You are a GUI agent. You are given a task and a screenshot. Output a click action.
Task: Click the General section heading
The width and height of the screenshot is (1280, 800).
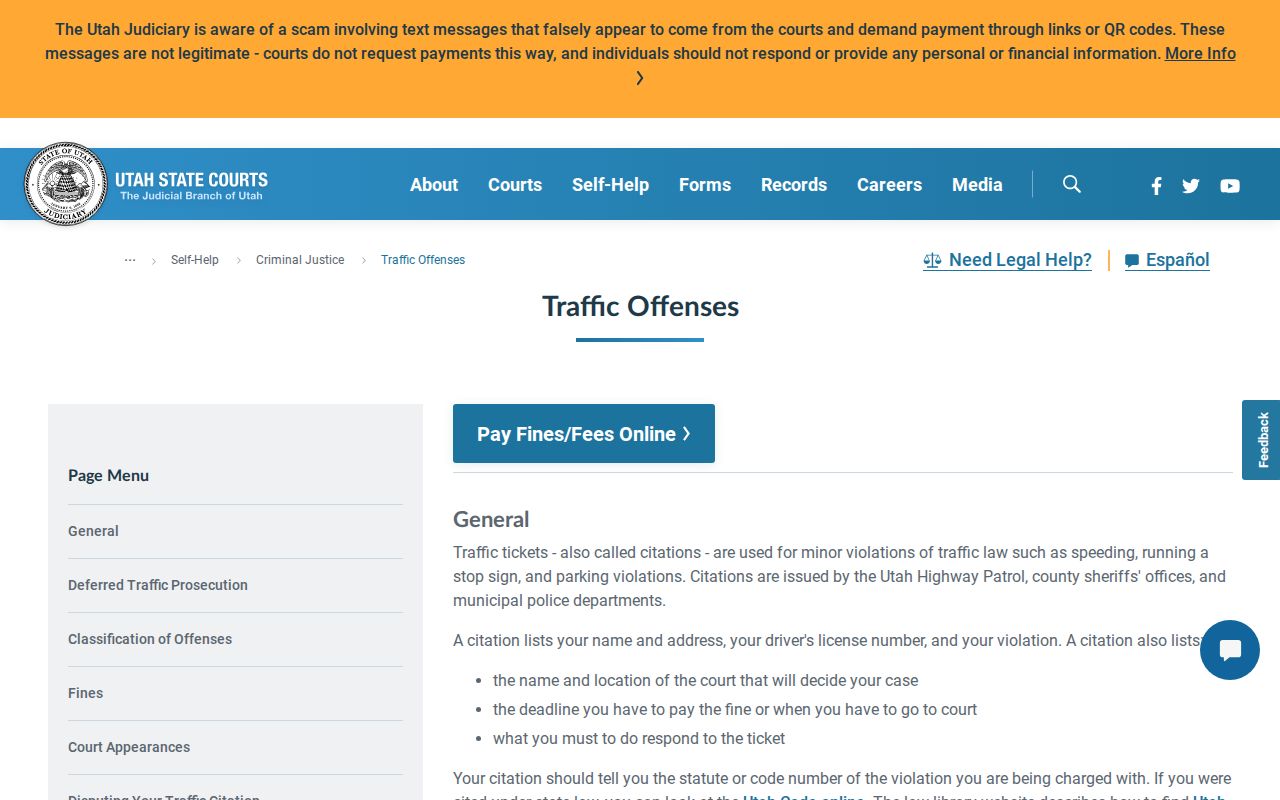491,519
